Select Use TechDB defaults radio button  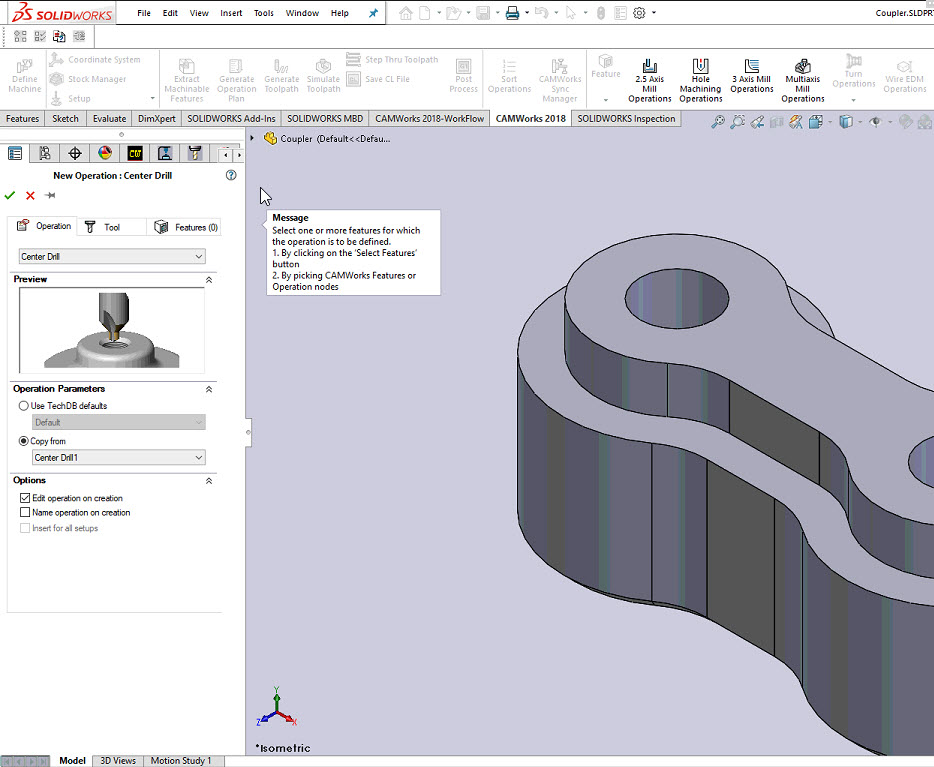tap(24, 406)
